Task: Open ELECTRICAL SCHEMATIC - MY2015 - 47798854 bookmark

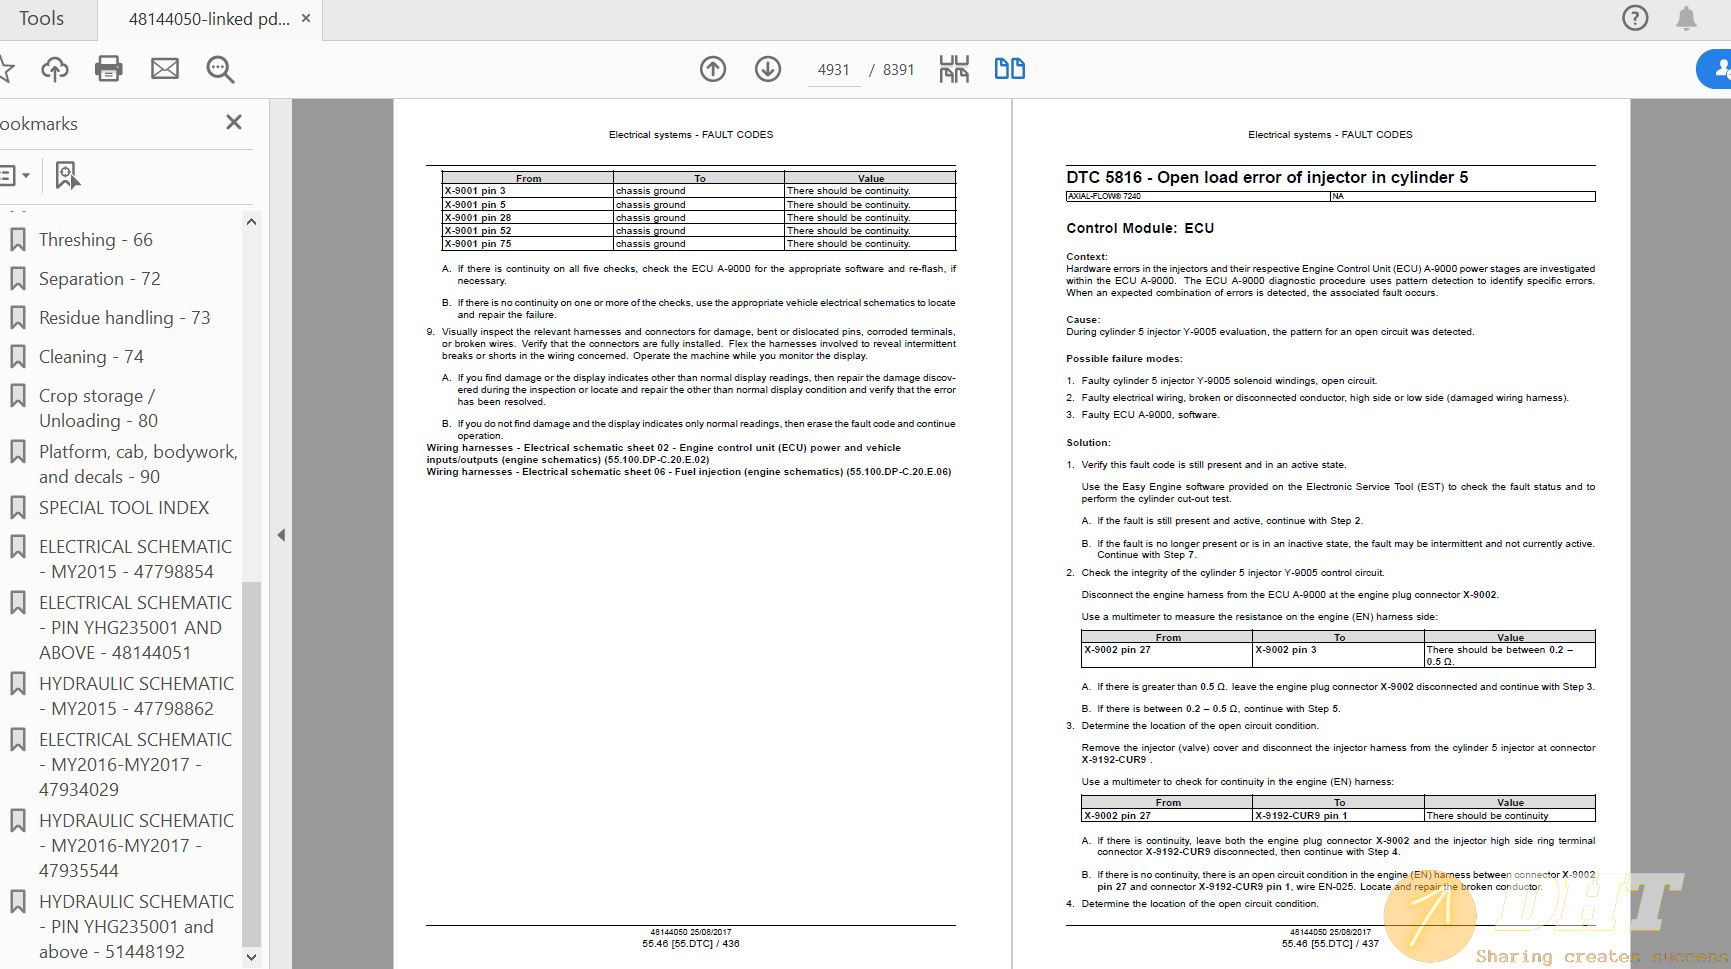Action: [x=135, y=559]
